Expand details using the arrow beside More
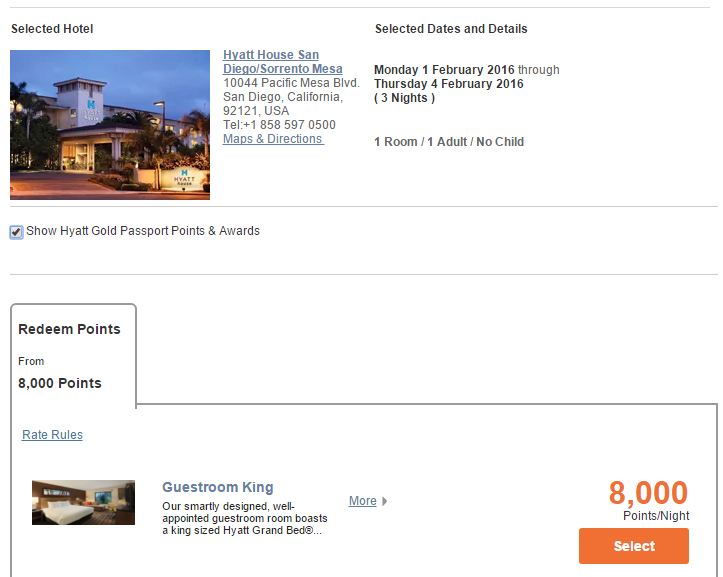The height and width of the screenshot is (577, 723). tap(385, 501)
